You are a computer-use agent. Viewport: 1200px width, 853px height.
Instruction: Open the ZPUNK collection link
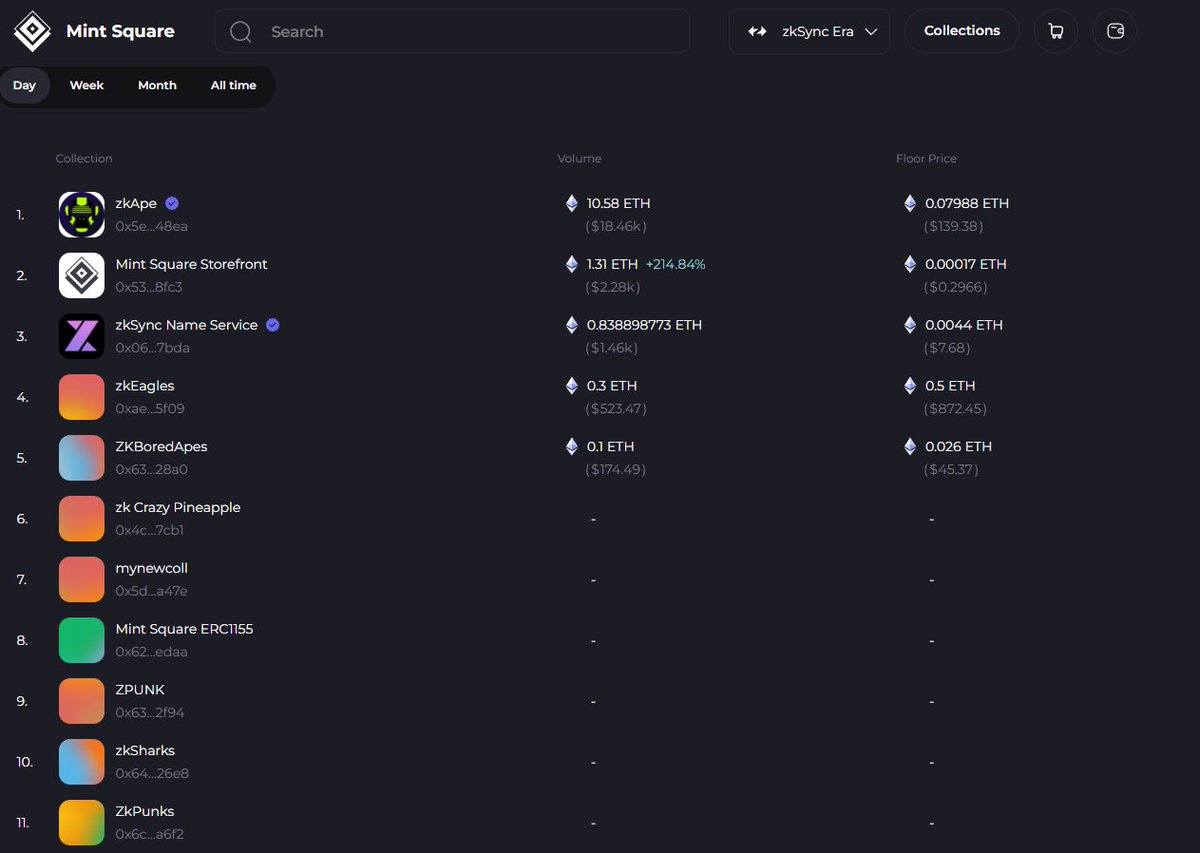click(140, 690)
